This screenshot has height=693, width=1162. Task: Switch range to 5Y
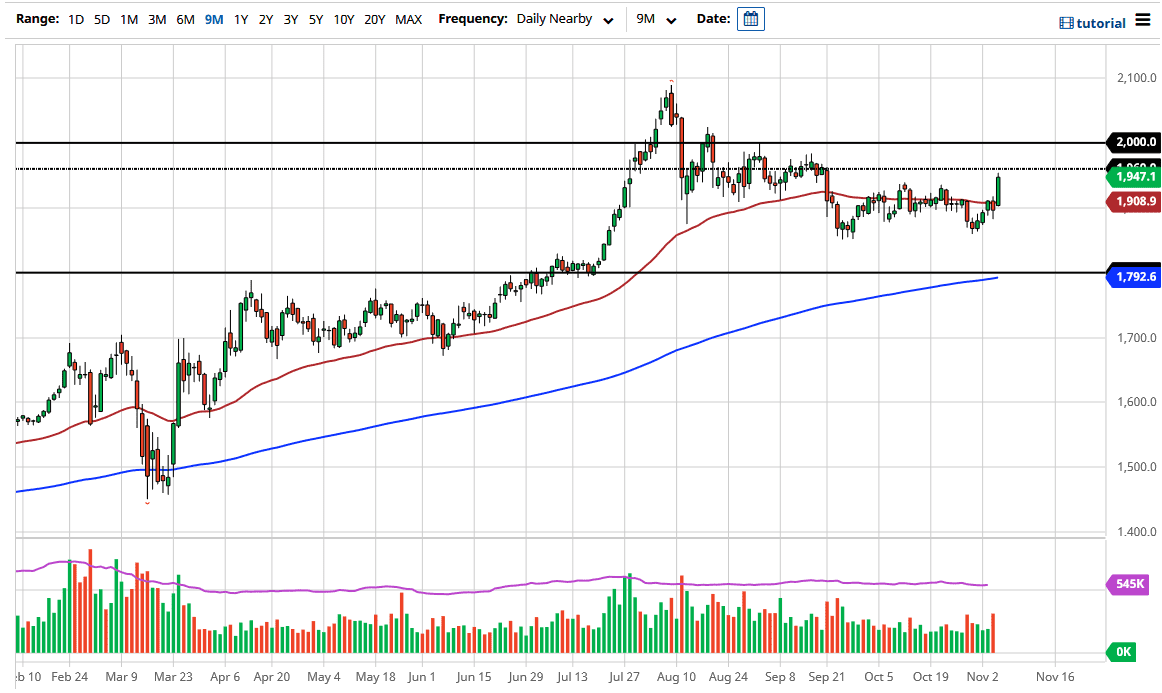coord(316,19)
